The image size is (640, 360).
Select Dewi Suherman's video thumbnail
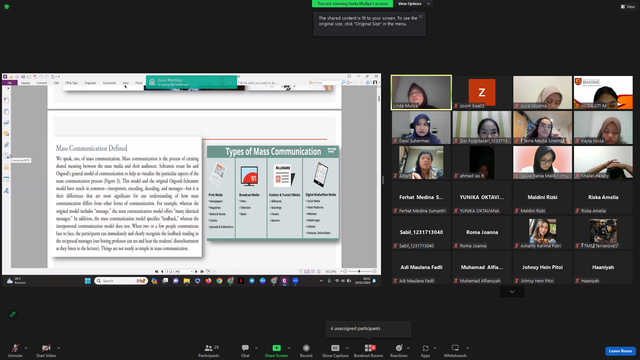point(421,127)
